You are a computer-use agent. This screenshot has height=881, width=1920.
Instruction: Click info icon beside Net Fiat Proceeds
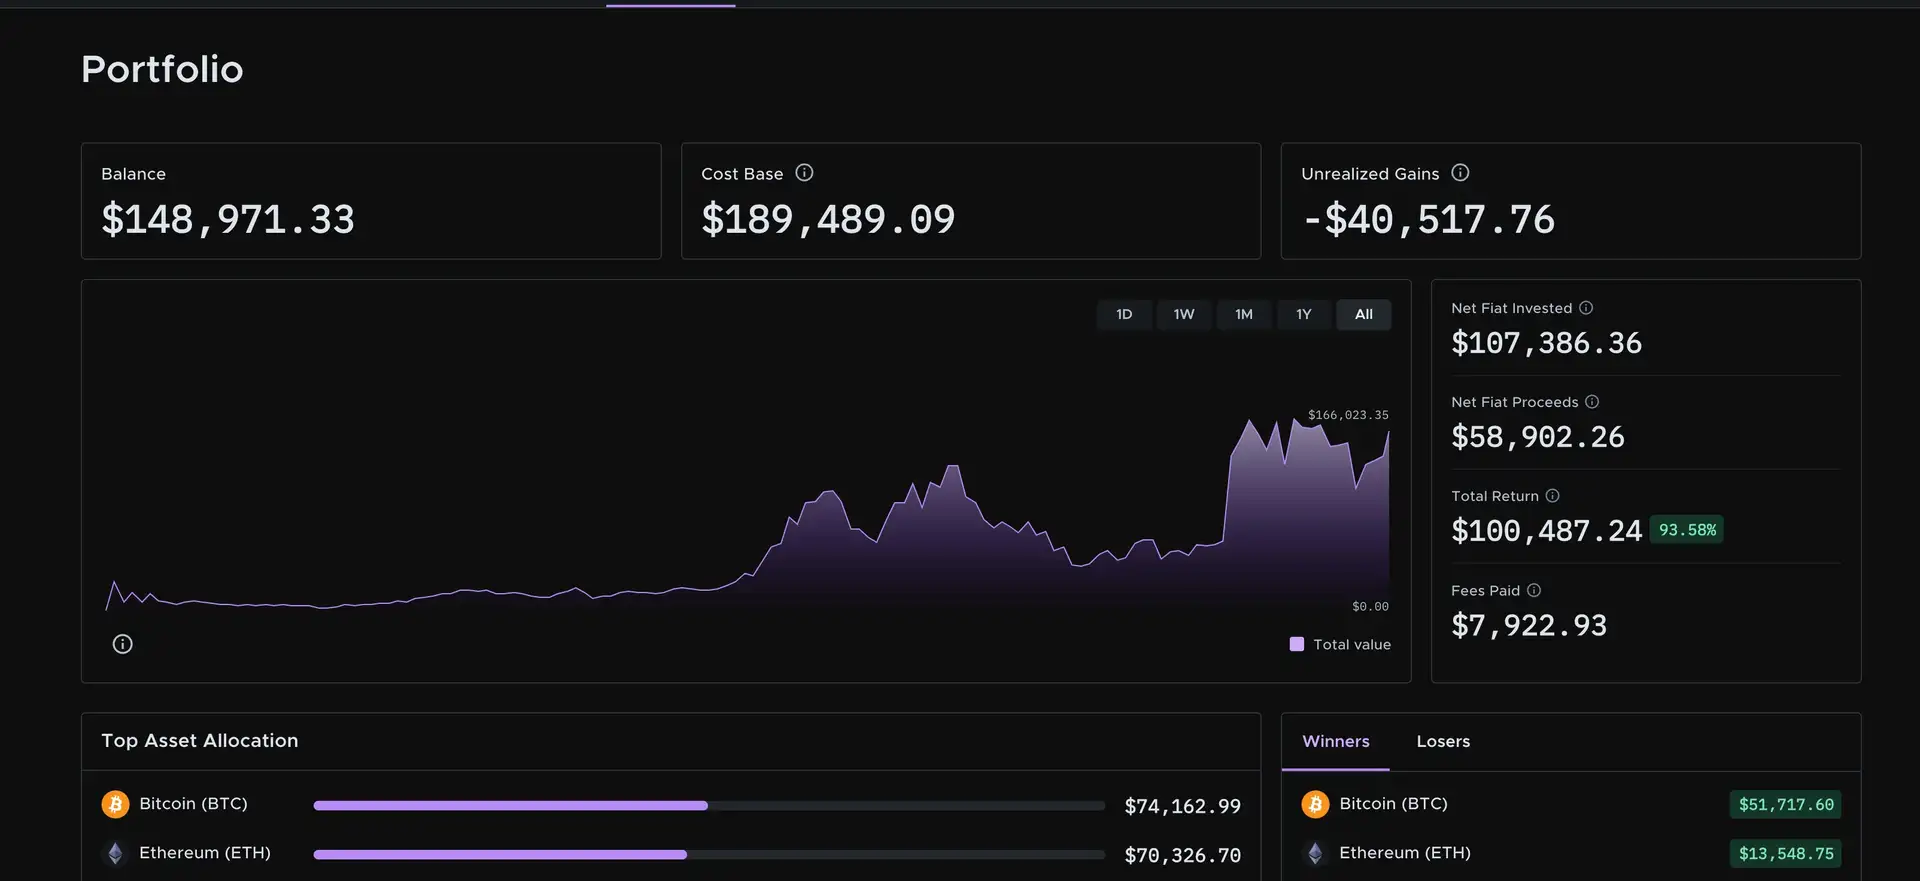(1592, 402)
